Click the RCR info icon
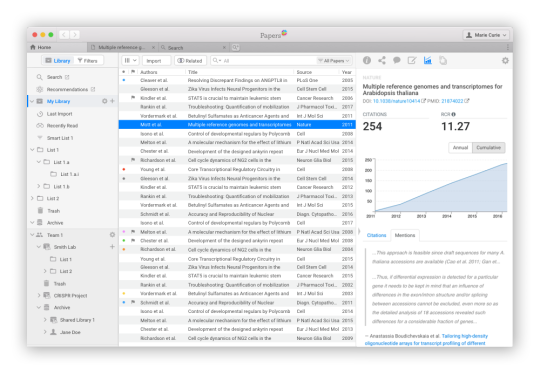Image resolution: width=540 pixels, height=374 pixels. pos(454,114)
